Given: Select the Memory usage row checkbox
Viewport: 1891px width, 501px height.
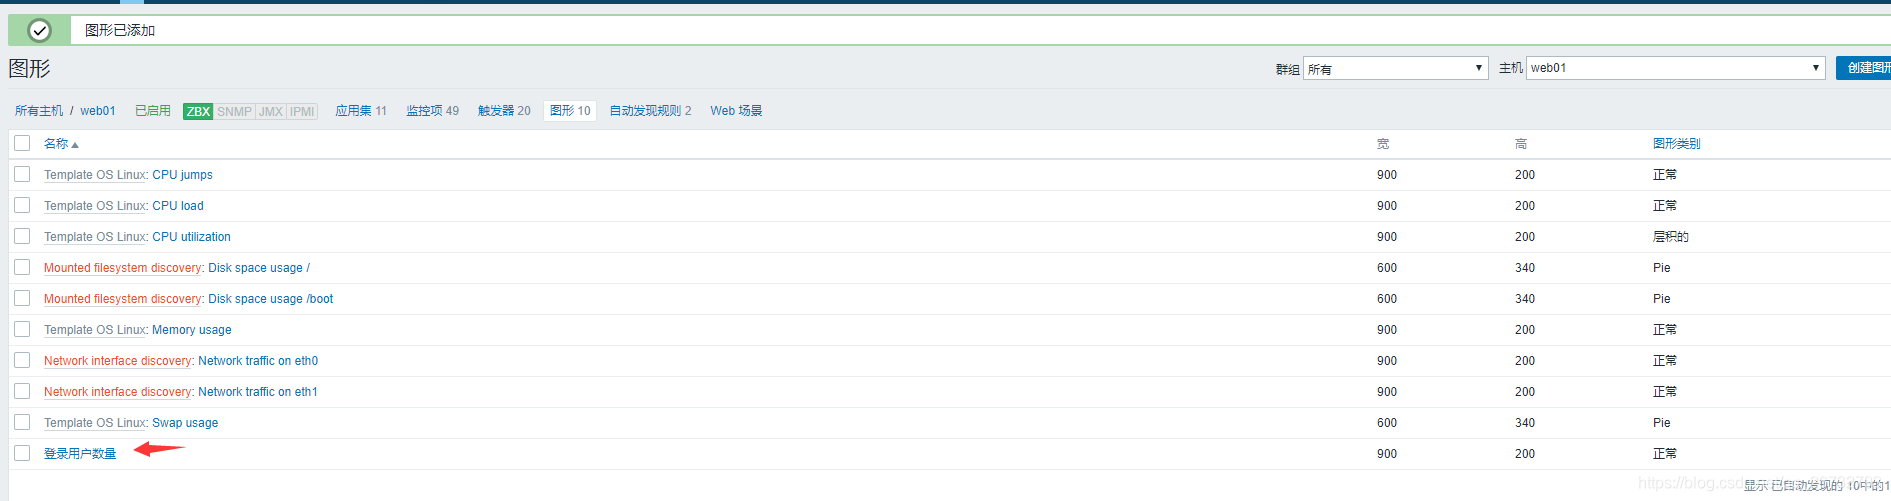Looking at the screenshot, I should pyautogui.click(x=22, y=329).
